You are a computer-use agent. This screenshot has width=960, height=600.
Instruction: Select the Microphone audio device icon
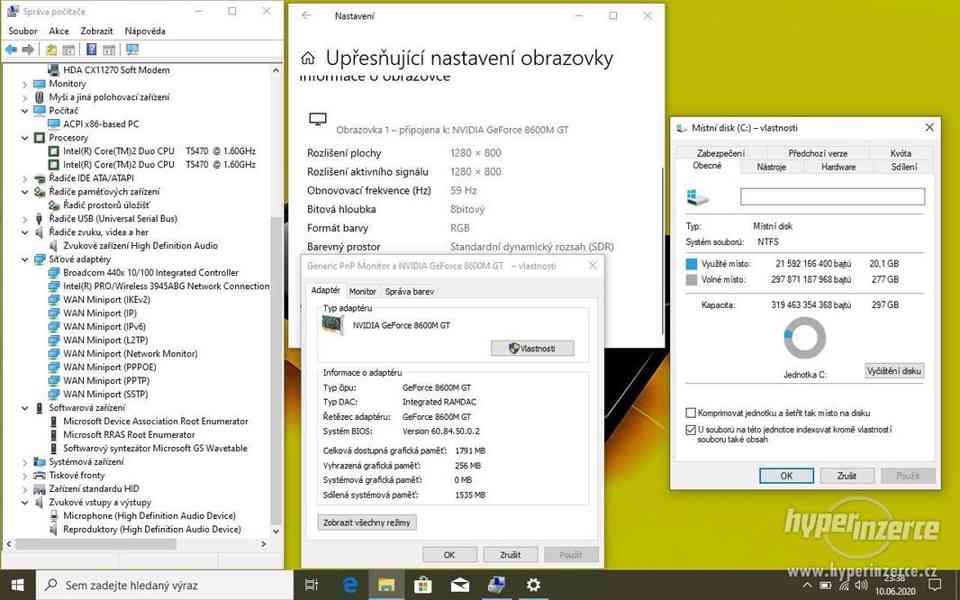pyautogui.click(x=54, y=516)
